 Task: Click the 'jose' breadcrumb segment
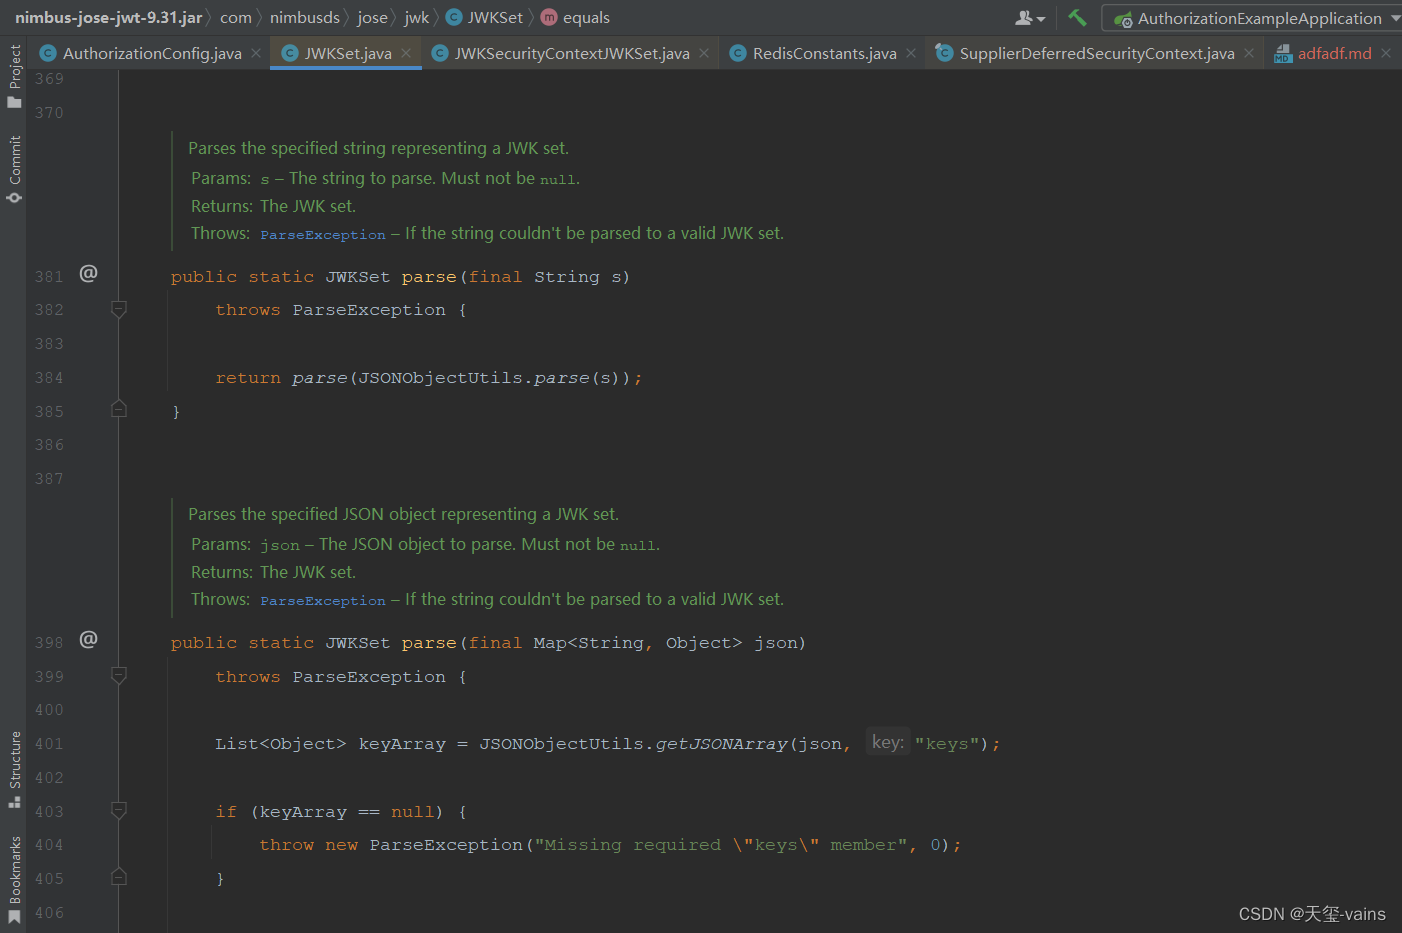(x=372, y=18)
